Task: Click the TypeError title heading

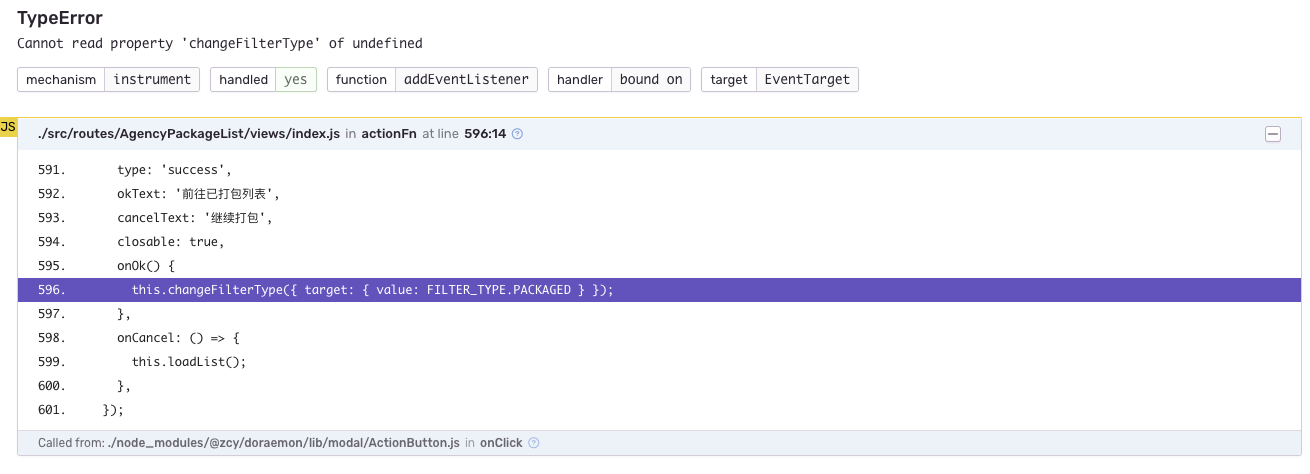Action: click(60, 18)
